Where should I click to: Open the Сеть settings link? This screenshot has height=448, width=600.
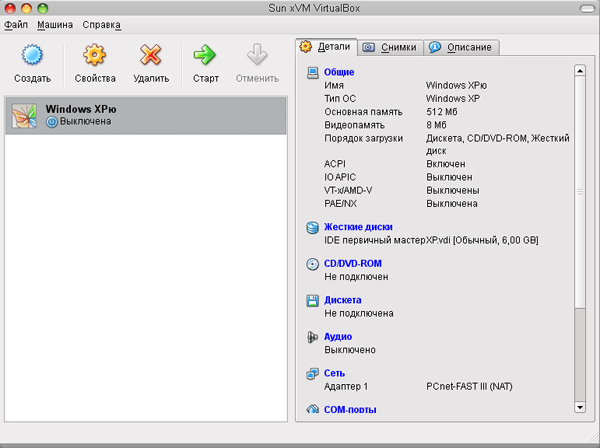click(334, 373)
